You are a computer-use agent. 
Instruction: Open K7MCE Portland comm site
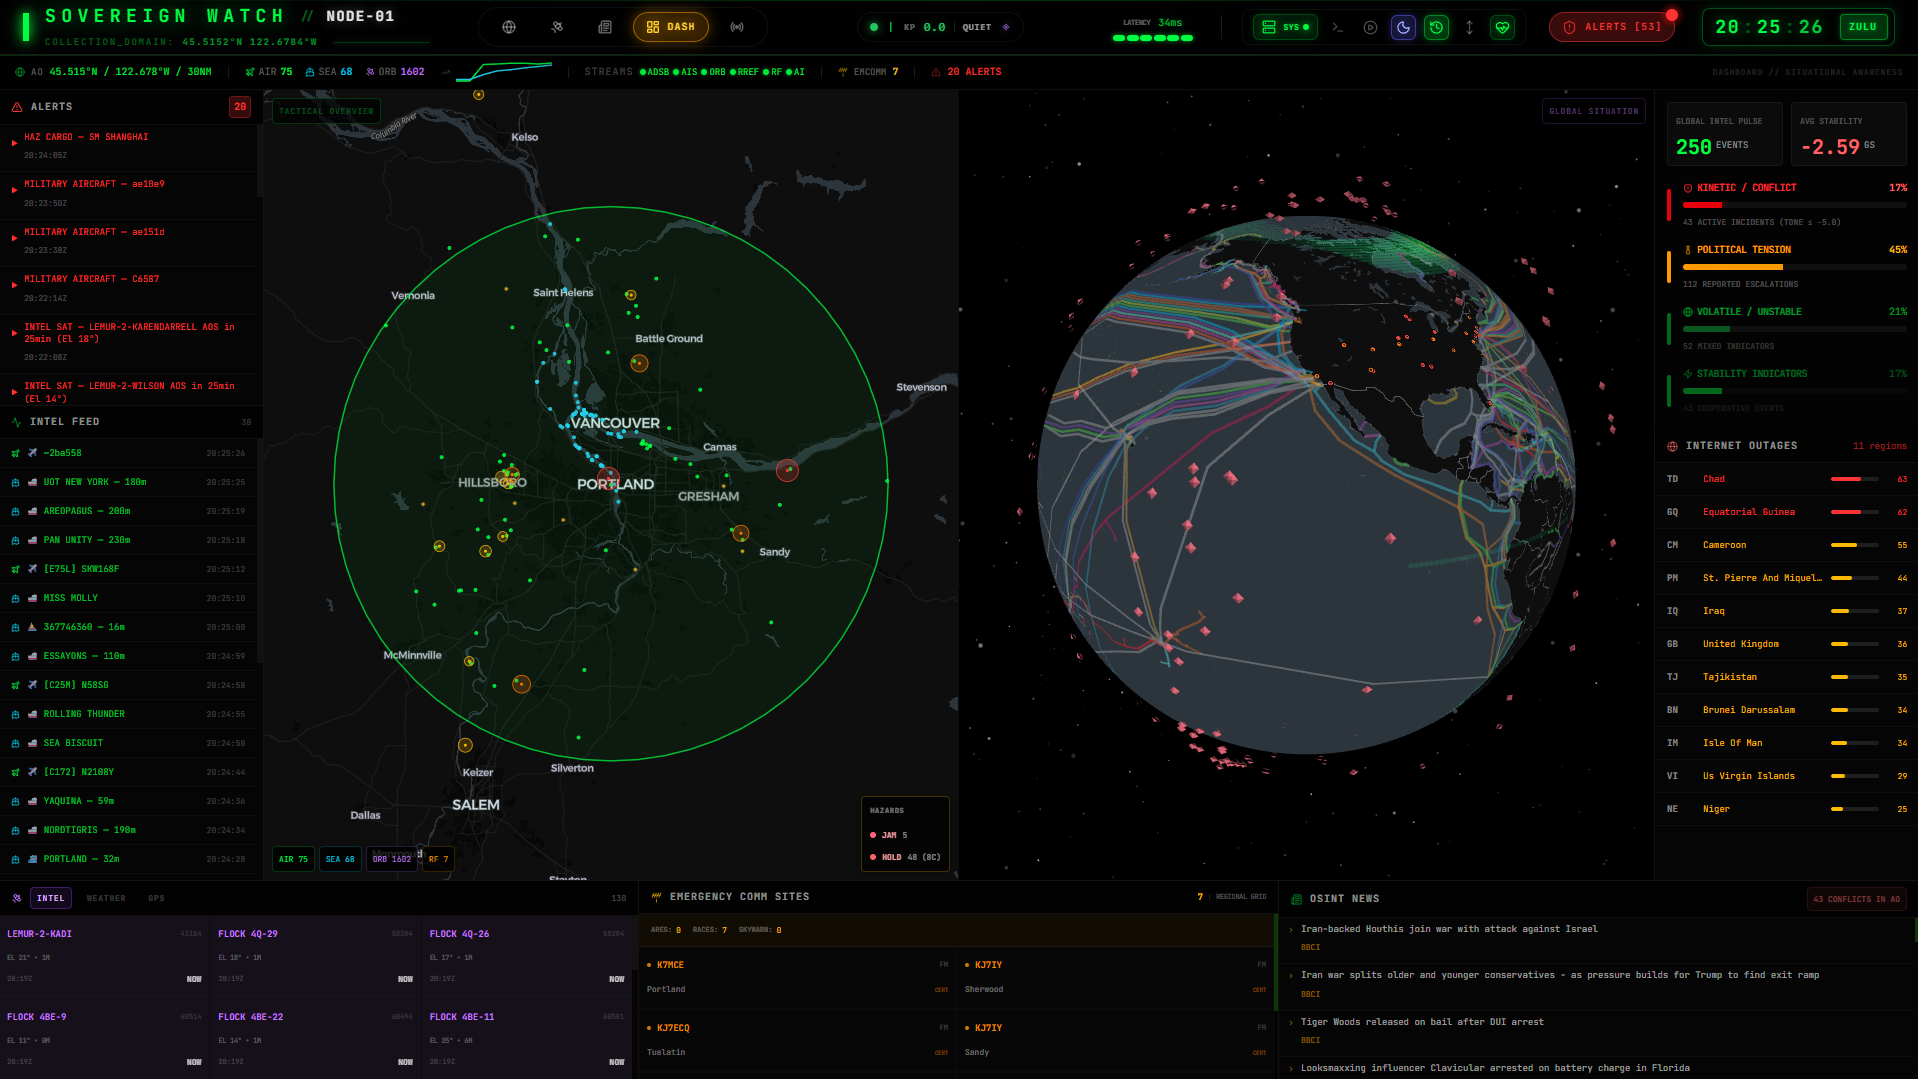(797, 977)
